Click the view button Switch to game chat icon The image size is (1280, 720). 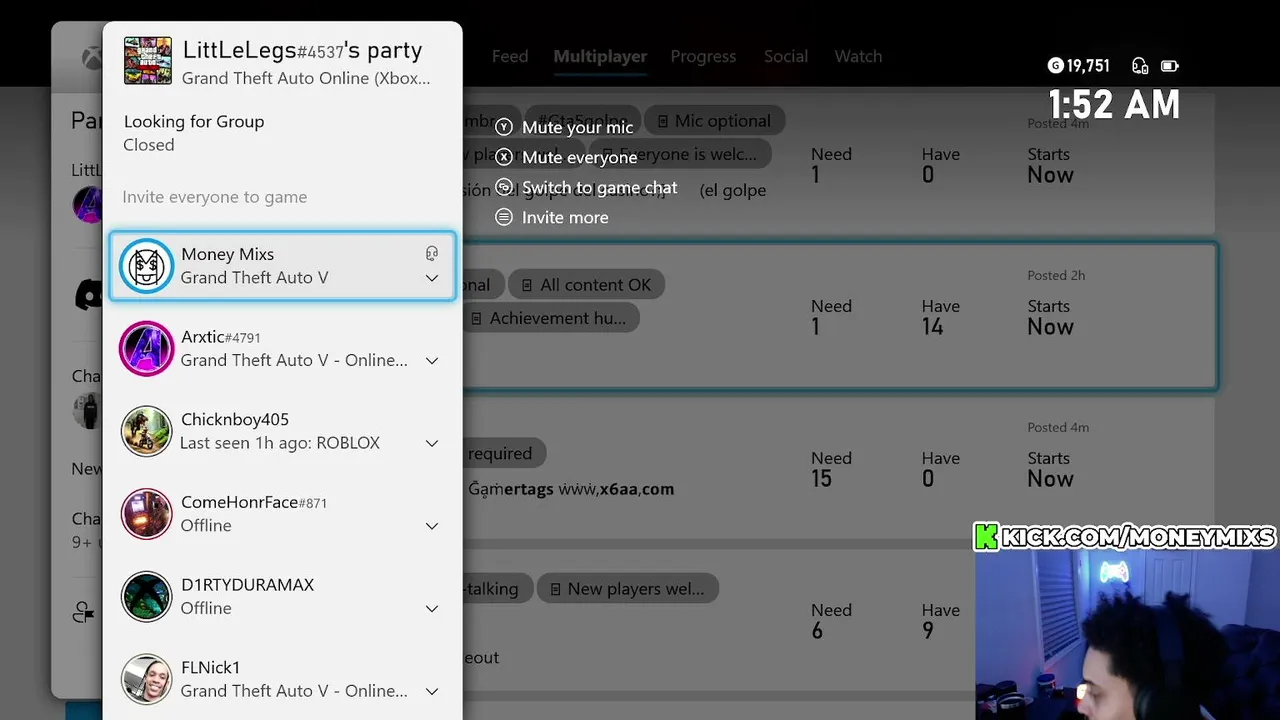point(504,187)
